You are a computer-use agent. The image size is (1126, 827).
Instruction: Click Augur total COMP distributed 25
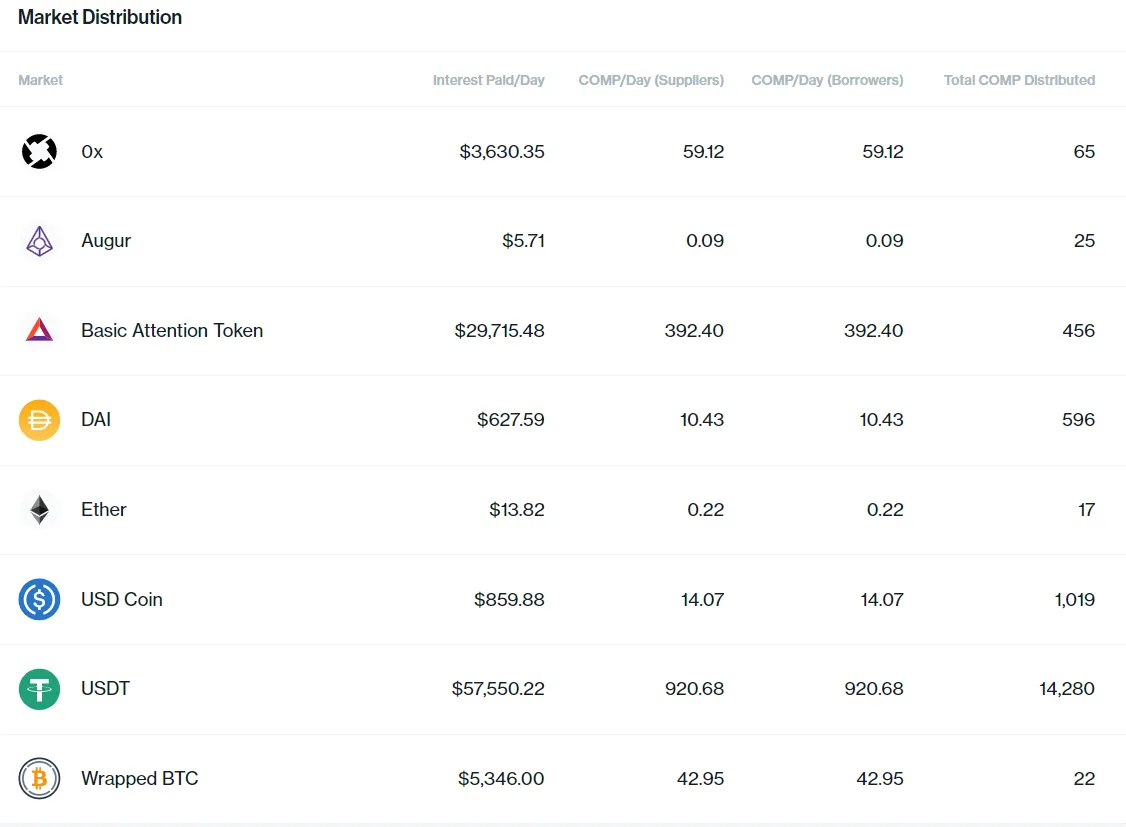1084,240
